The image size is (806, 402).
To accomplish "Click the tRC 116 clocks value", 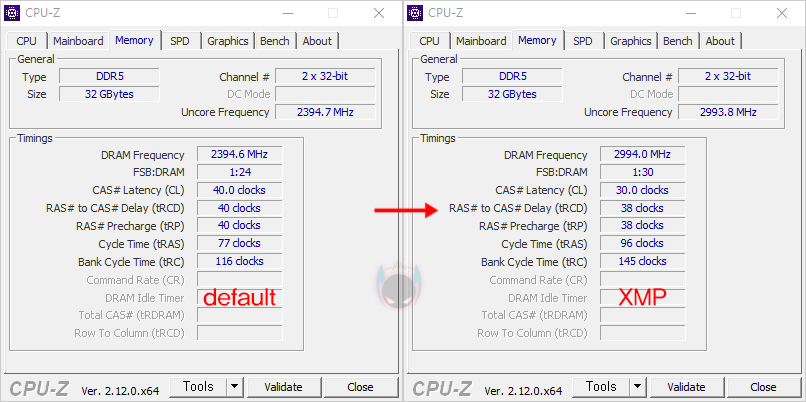I will pos(240,261).
